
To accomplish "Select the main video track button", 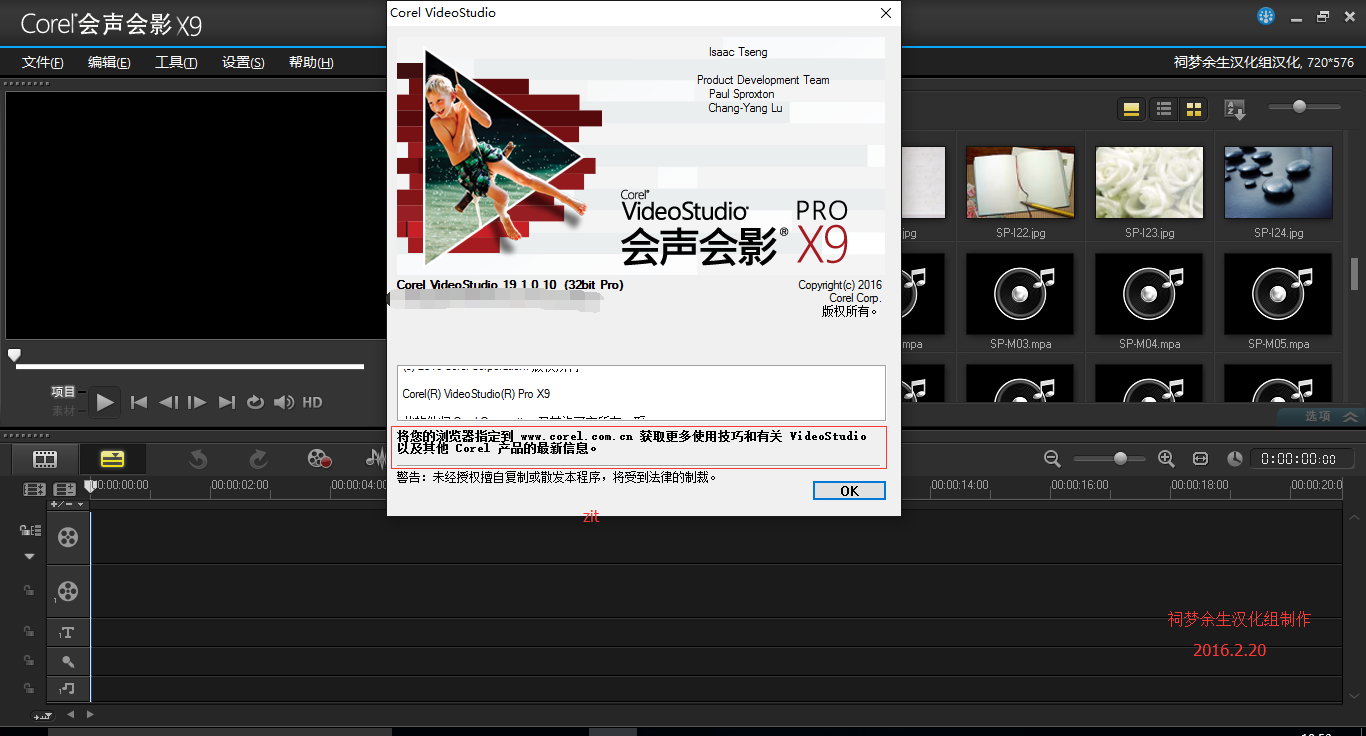I will (x=67, y=538).
